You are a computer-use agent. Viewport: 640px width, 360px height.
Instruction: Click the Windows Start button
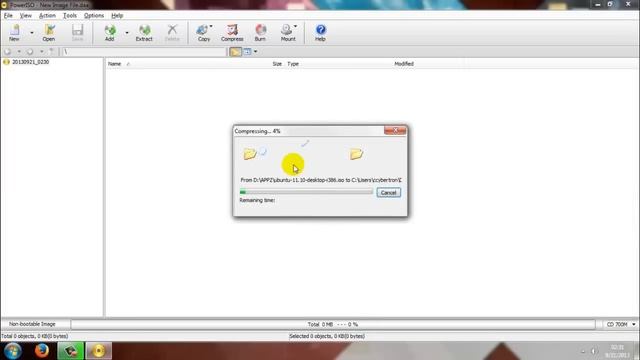click(x=13, y=351)
